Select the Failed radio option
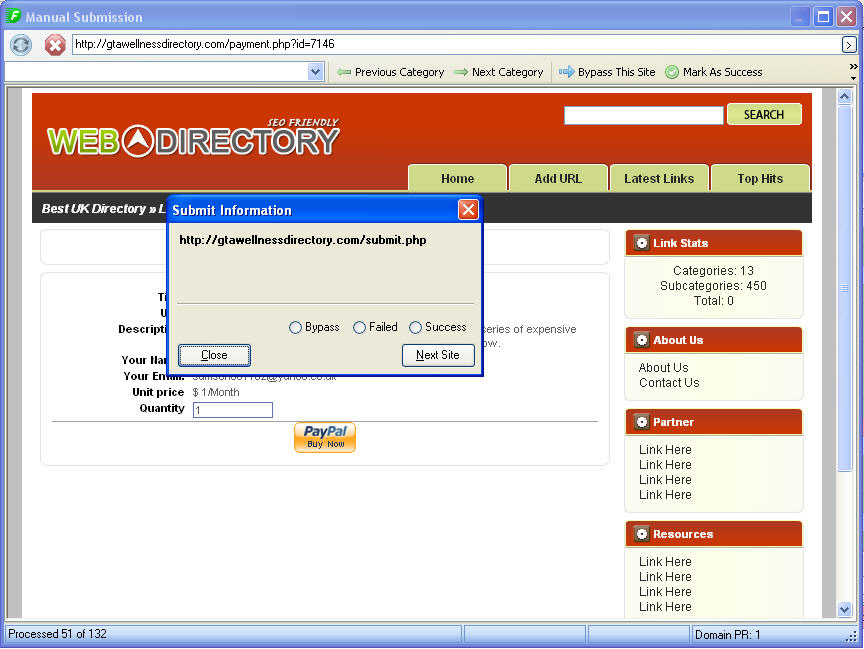 [359, 328]
